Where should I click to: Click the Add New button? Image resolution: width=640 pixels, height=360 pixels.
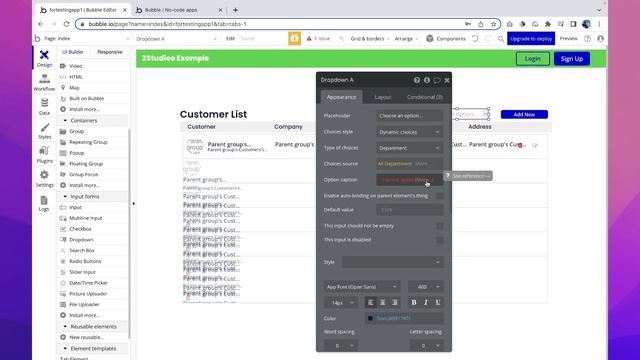[x=524, y=114]
